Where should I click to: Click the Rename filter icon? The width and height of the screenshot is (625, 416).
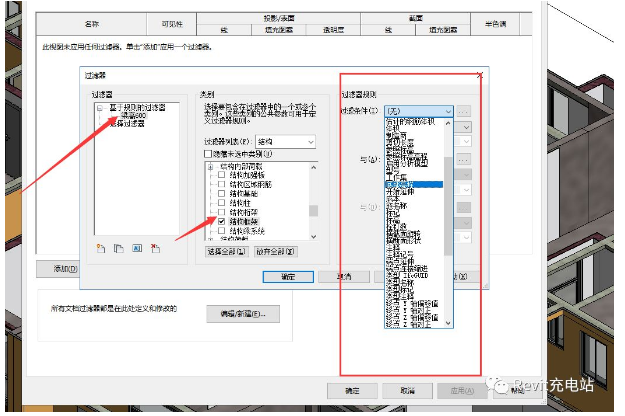pyautogui.click(x=137, y=248)
